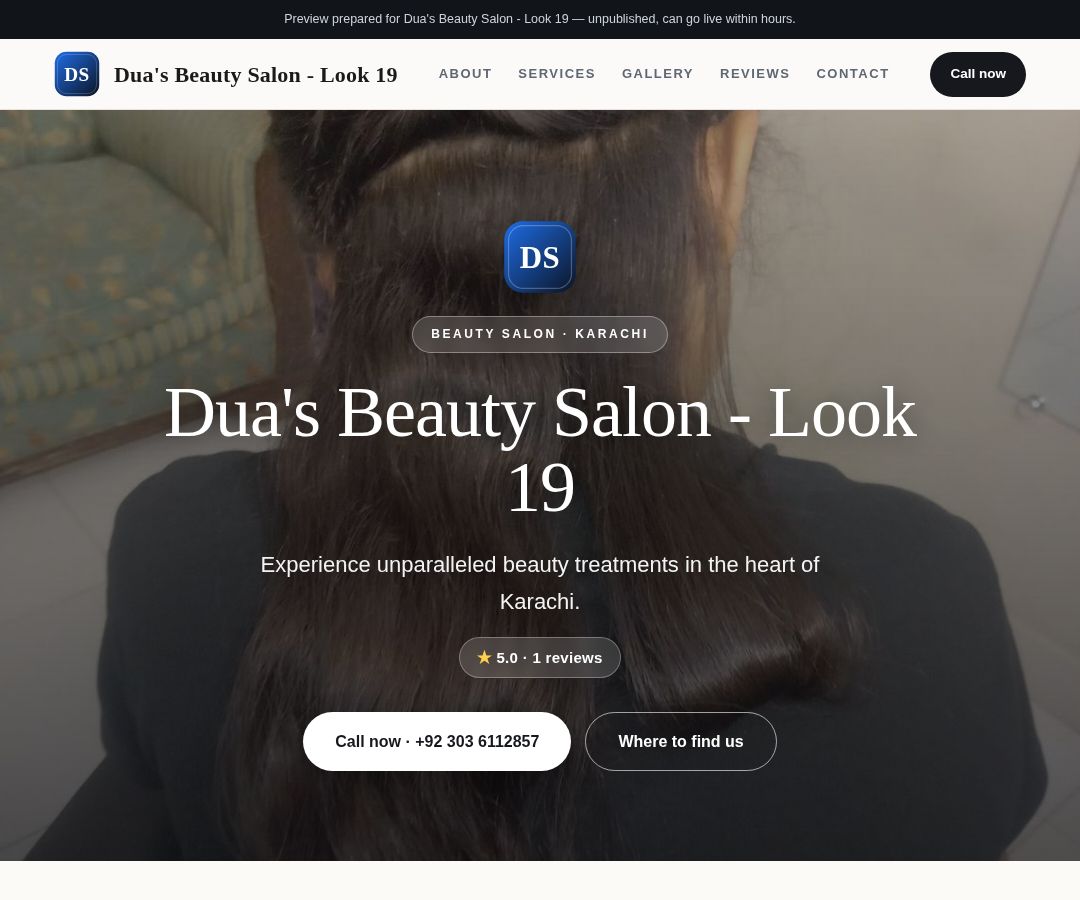The image size is (1080, 900).
Task: Click the header salon name title
Action: tap(256, 74)
